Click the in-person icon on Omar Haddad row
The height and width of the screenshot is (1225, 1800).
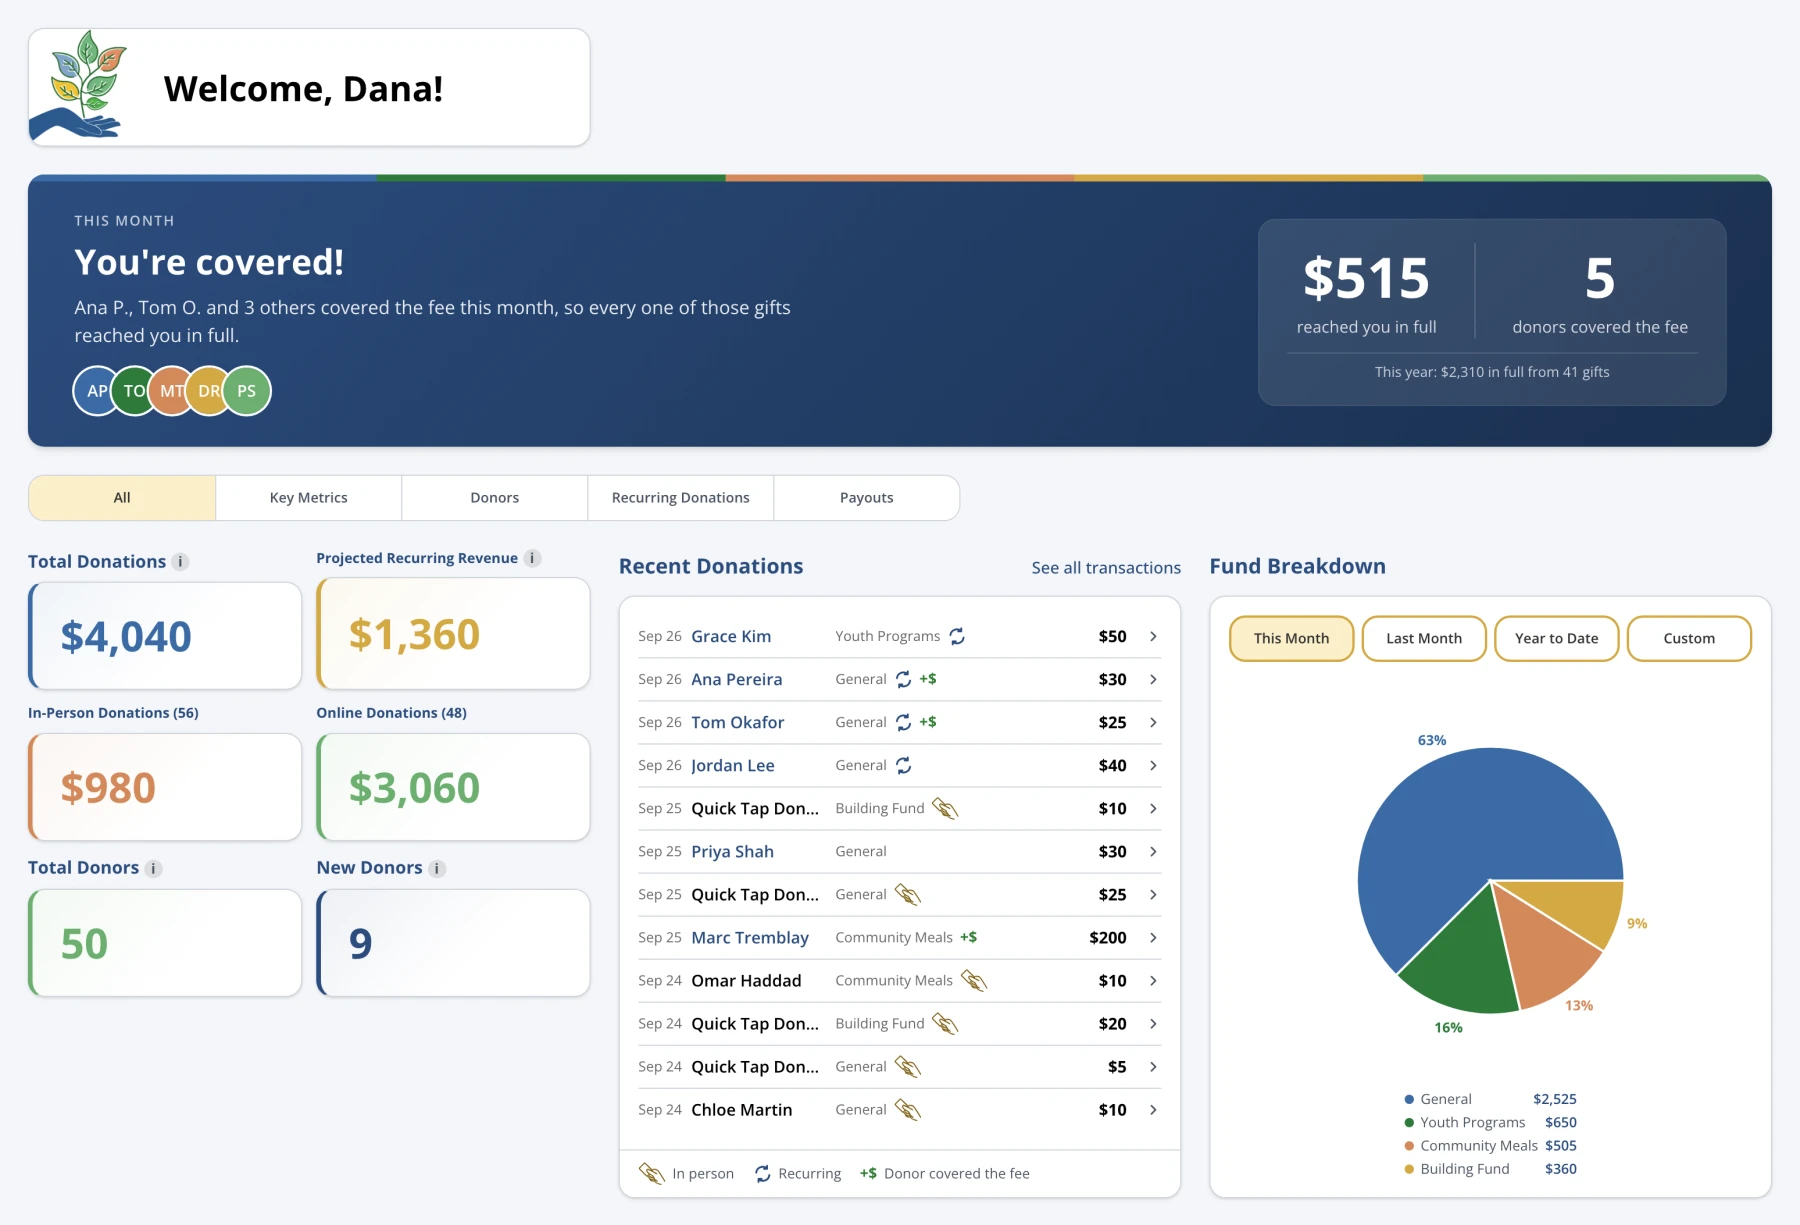[x=974, y=980]
